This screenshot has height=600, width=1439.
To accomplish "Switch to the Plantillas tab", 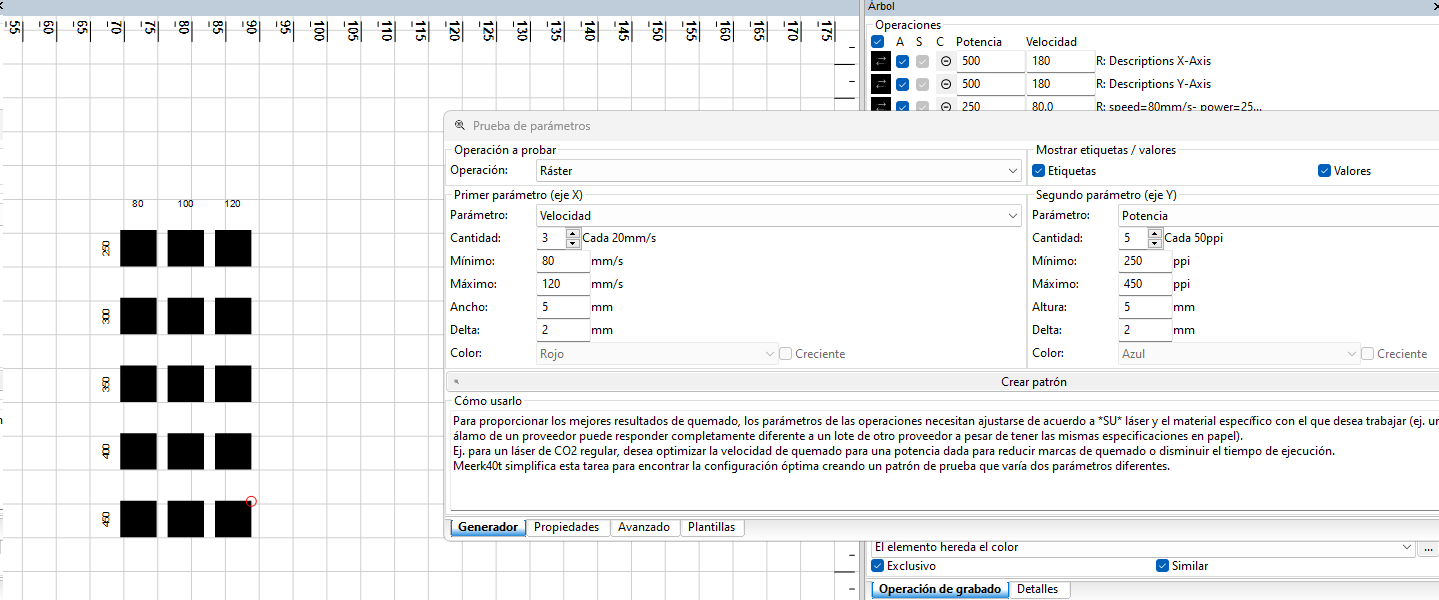I will [712, 527].
